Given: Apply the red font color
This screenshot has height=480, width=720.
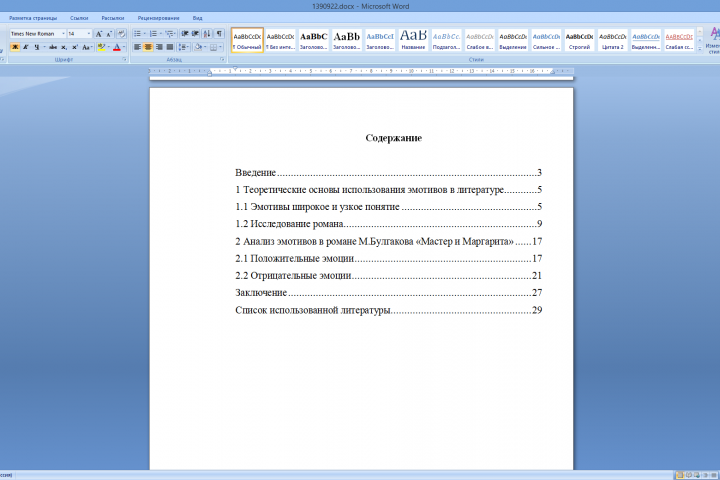Looking at the screenshot, I should (117, 47).
